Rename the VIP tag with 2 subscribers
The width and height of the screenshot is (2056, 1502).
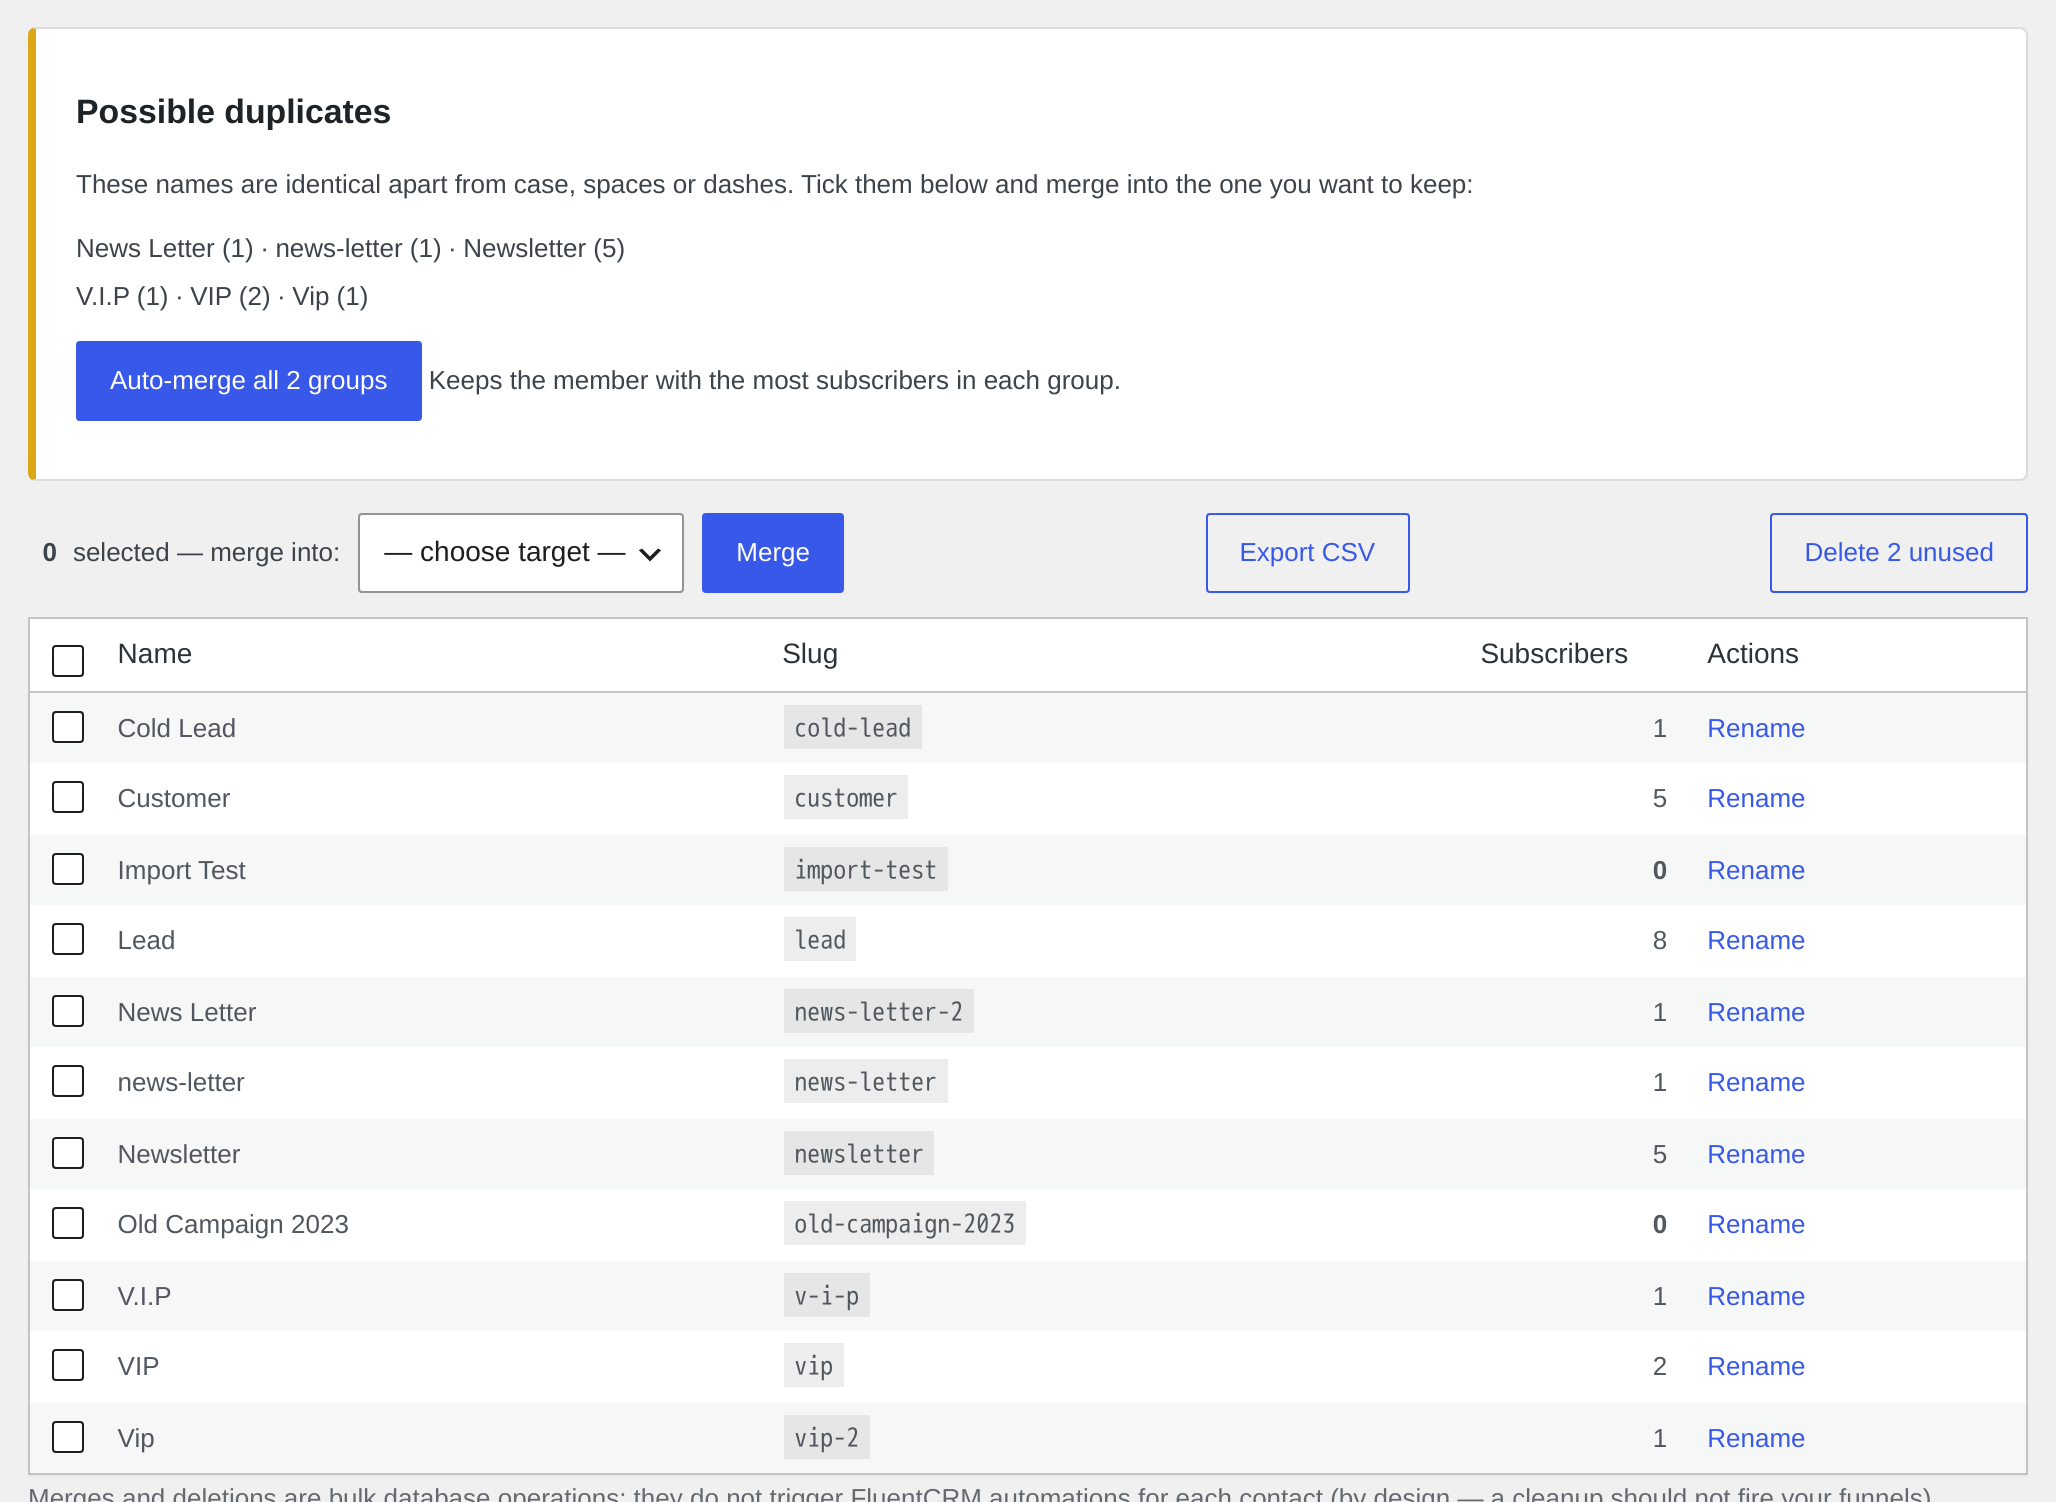(1755, 1366)
